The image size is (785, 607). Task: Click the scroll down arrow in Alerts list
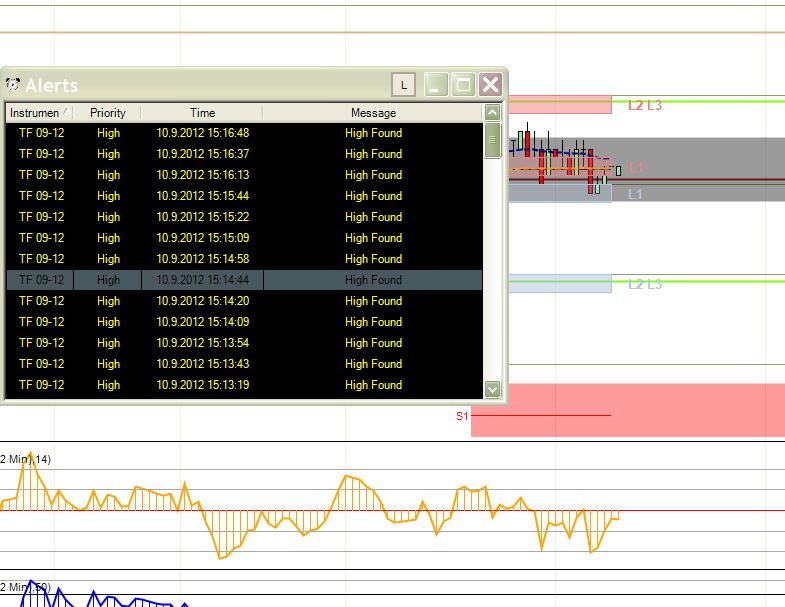[492, 389]
